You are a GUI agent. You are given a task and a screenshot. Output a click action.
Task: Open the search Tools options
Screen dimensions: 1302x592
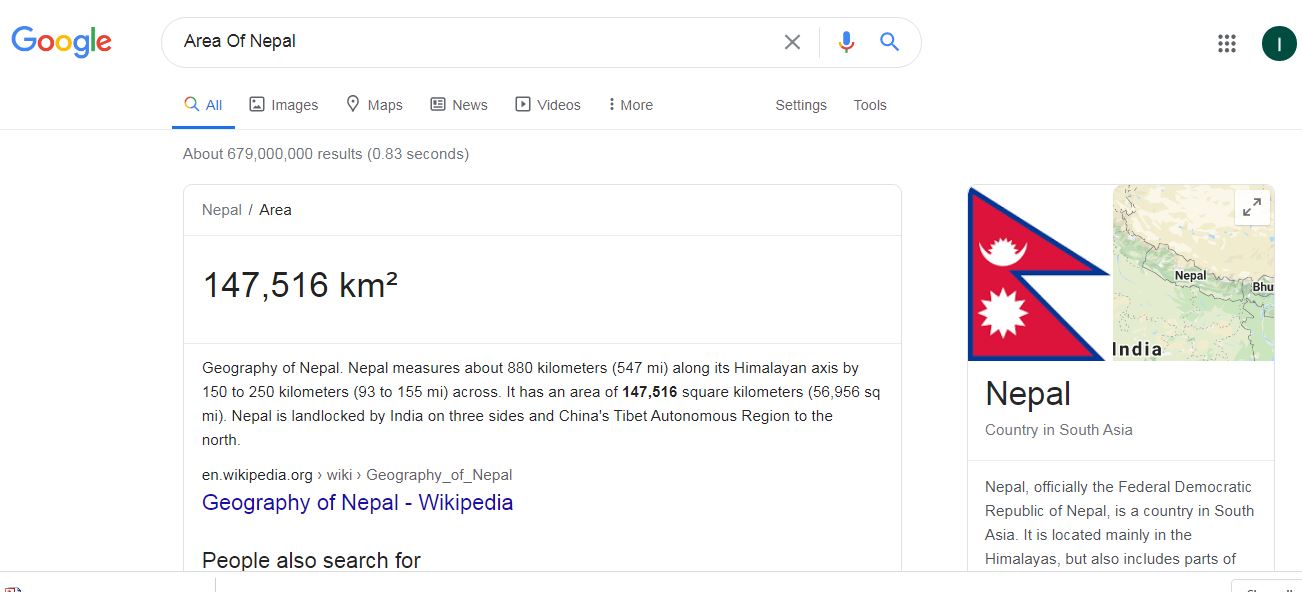[x=870, y=105]
